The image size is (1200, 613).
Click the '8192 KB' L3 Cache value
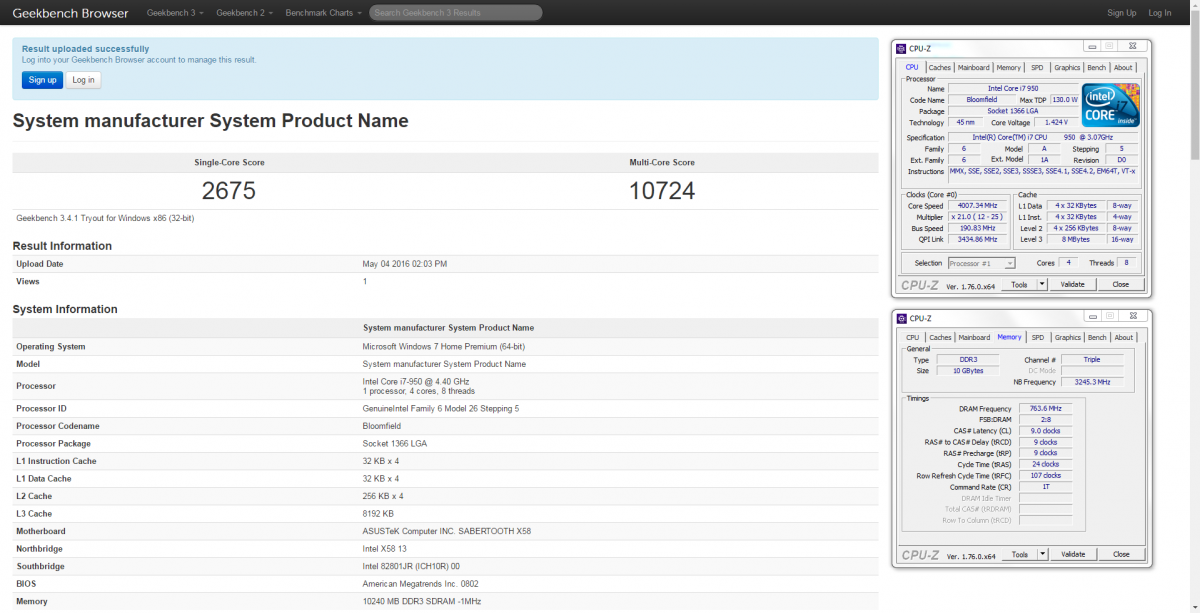pyautogui.click(x=378, y=513)
